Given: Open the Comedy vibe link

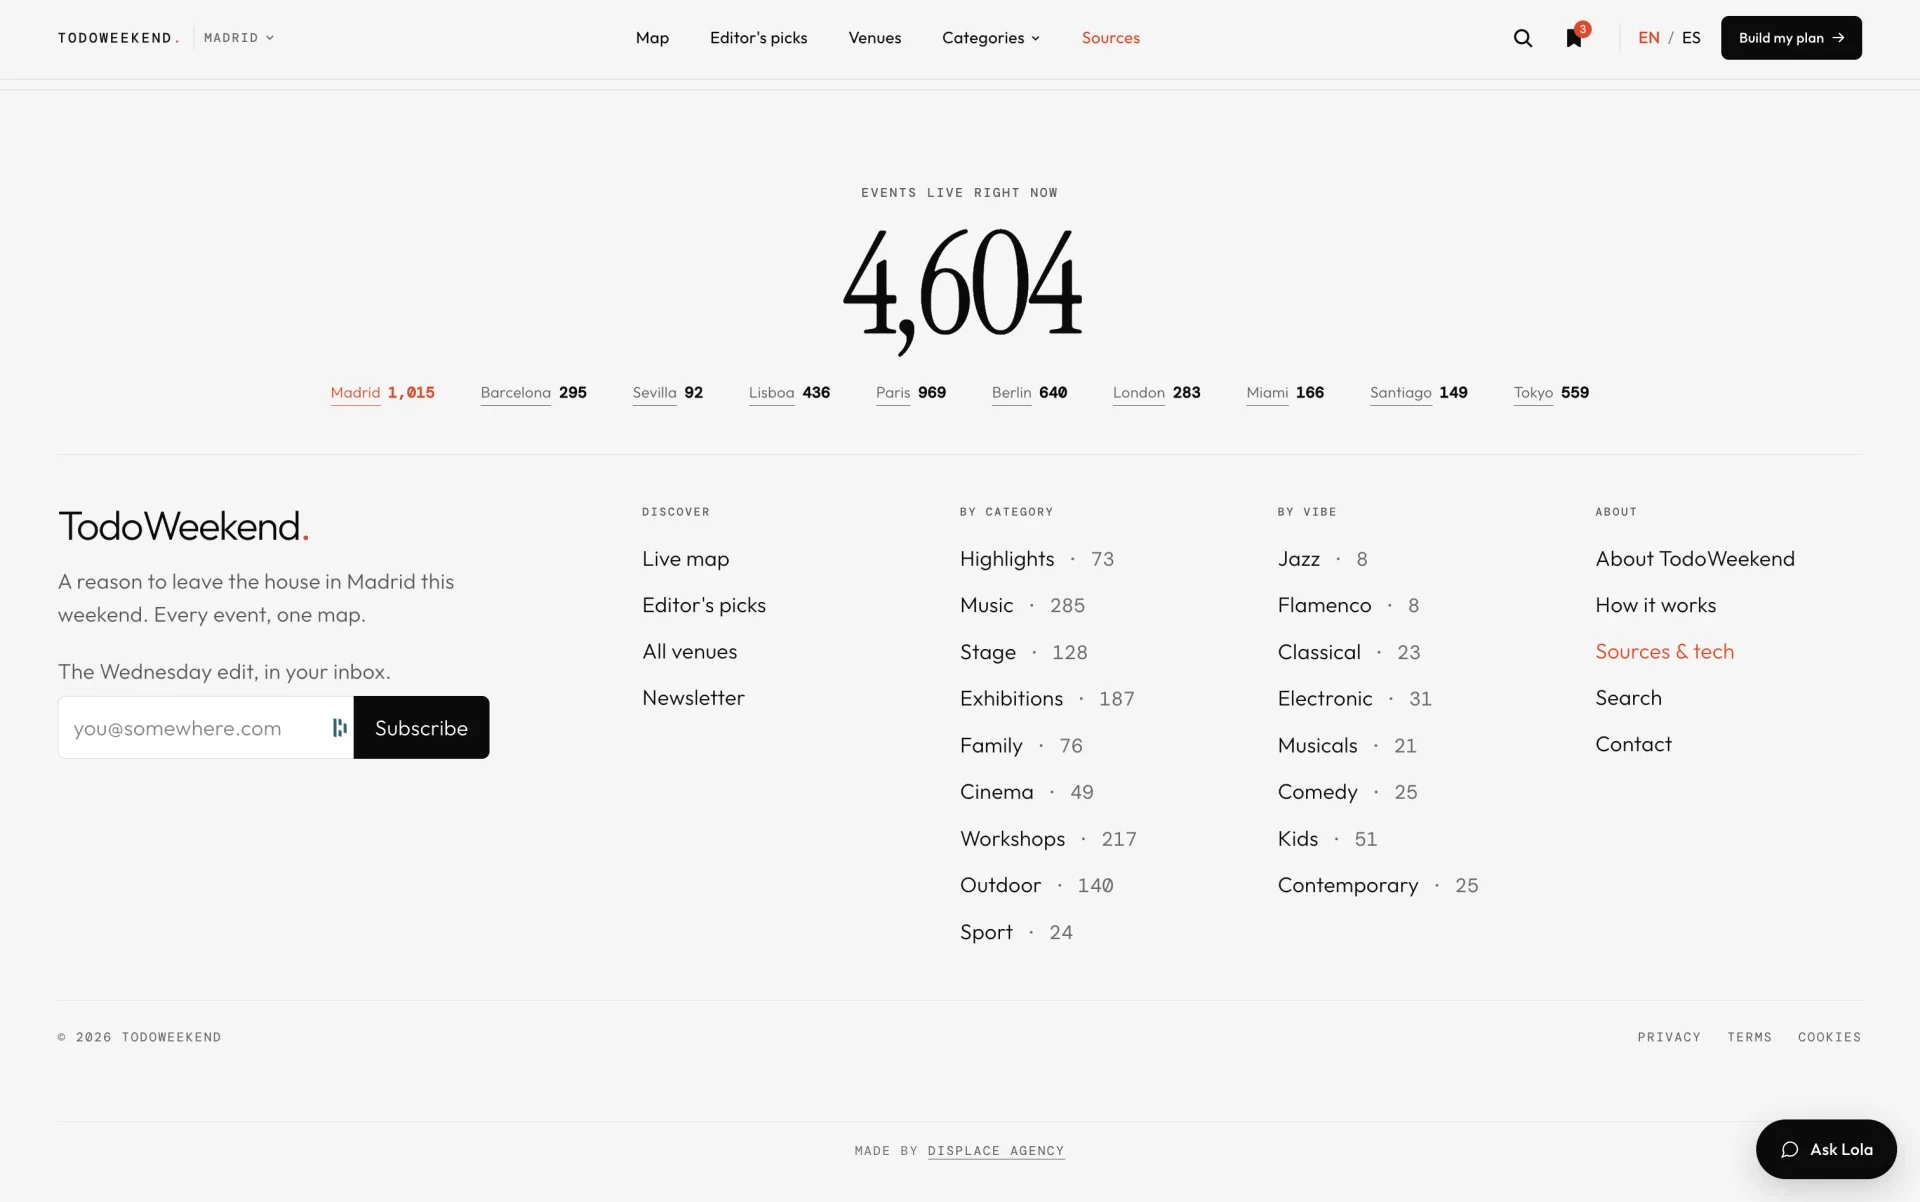Looking at the screenshot, I should [1317, 792].
